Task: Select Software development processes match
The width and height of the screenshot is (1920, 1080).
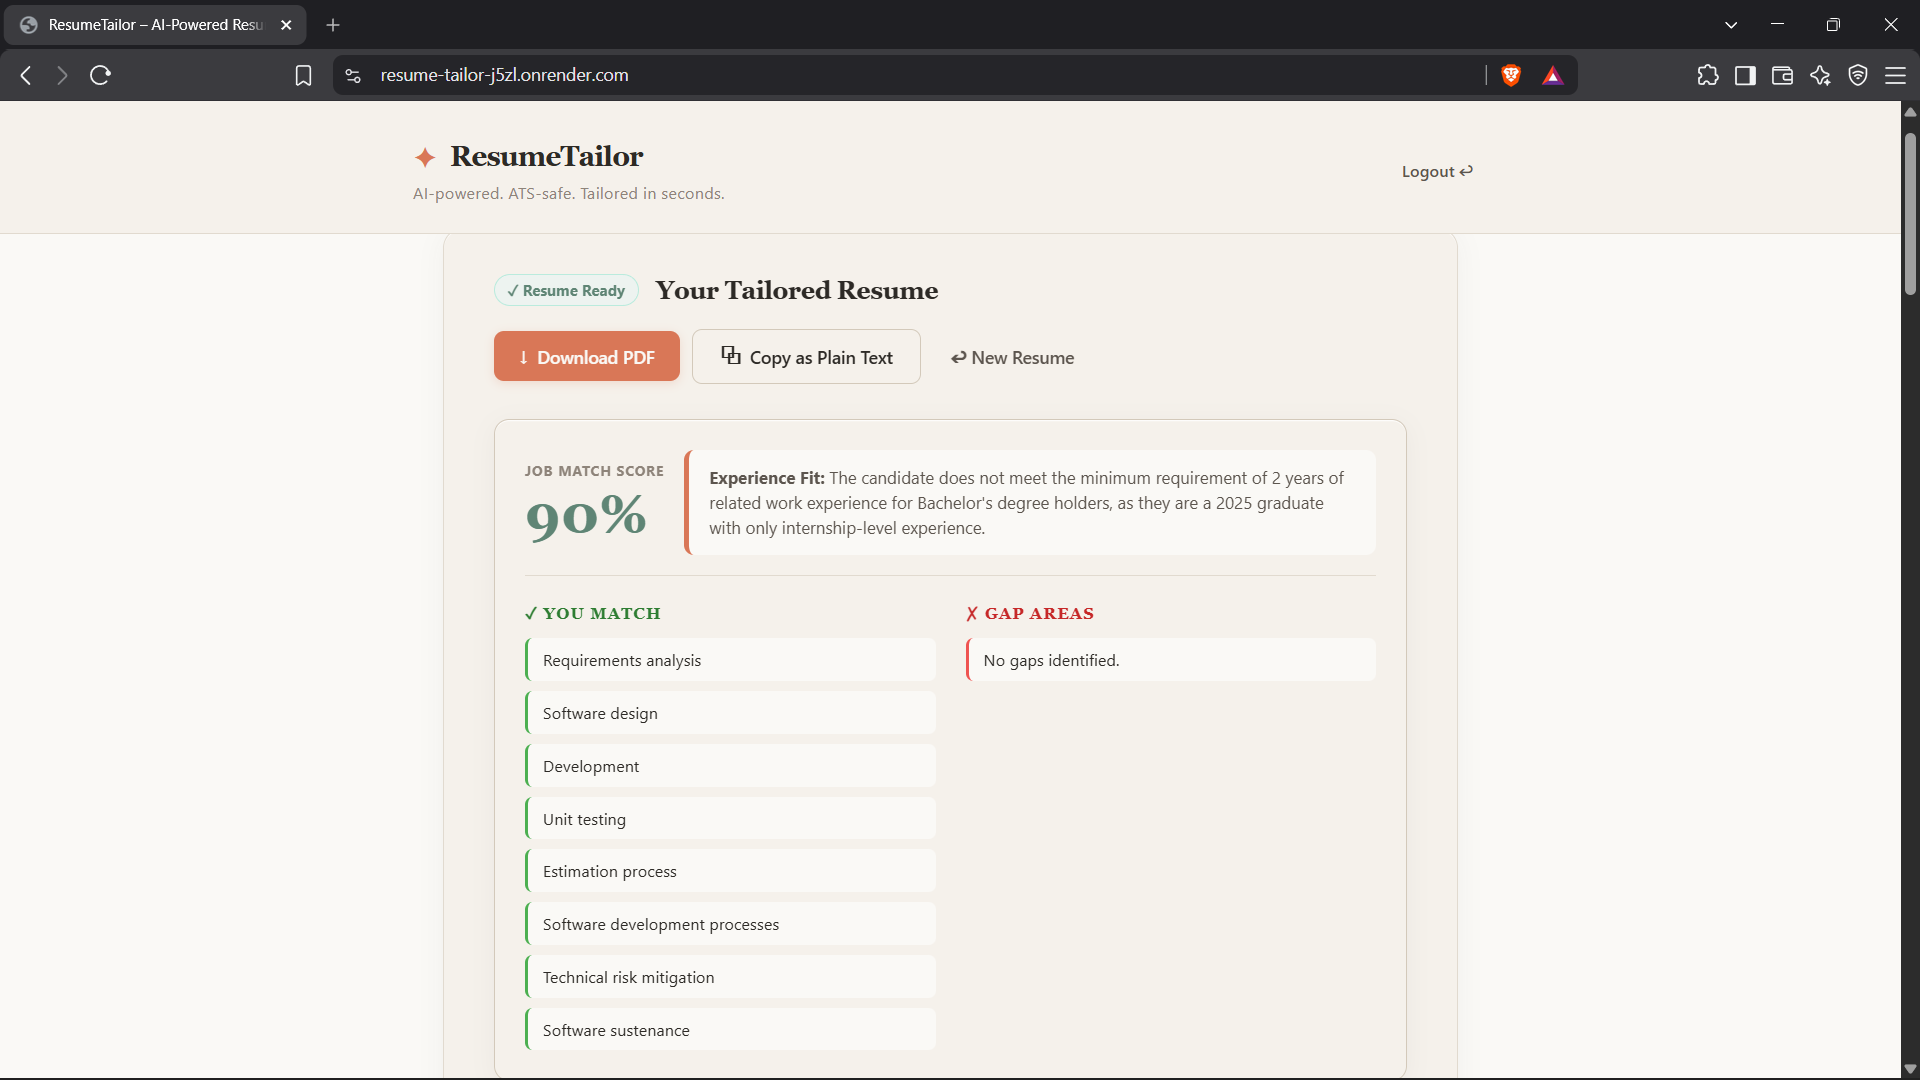Action: (730, 924)
